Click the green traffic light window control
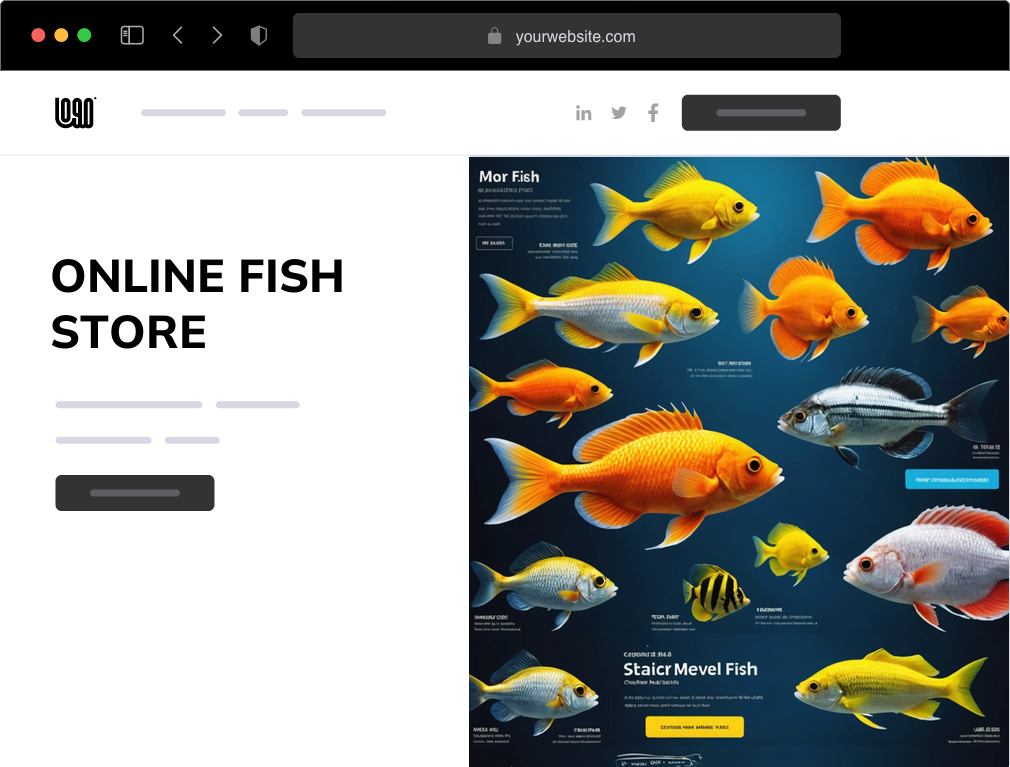Screen dimensions: 1010x767 (x=86, y=33)
